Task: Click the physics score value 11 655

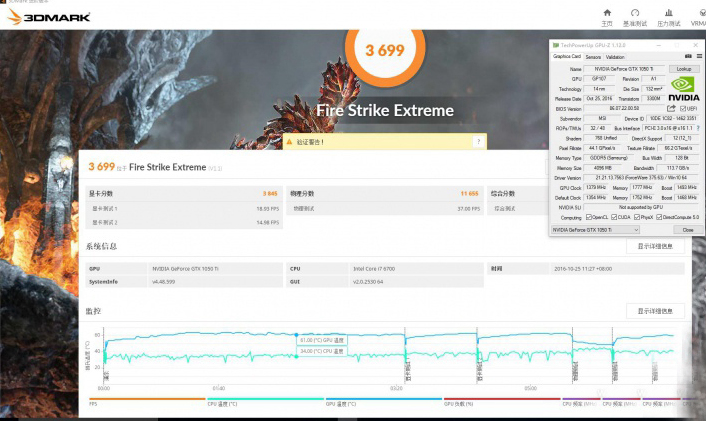Action: (x=469, y=194)
